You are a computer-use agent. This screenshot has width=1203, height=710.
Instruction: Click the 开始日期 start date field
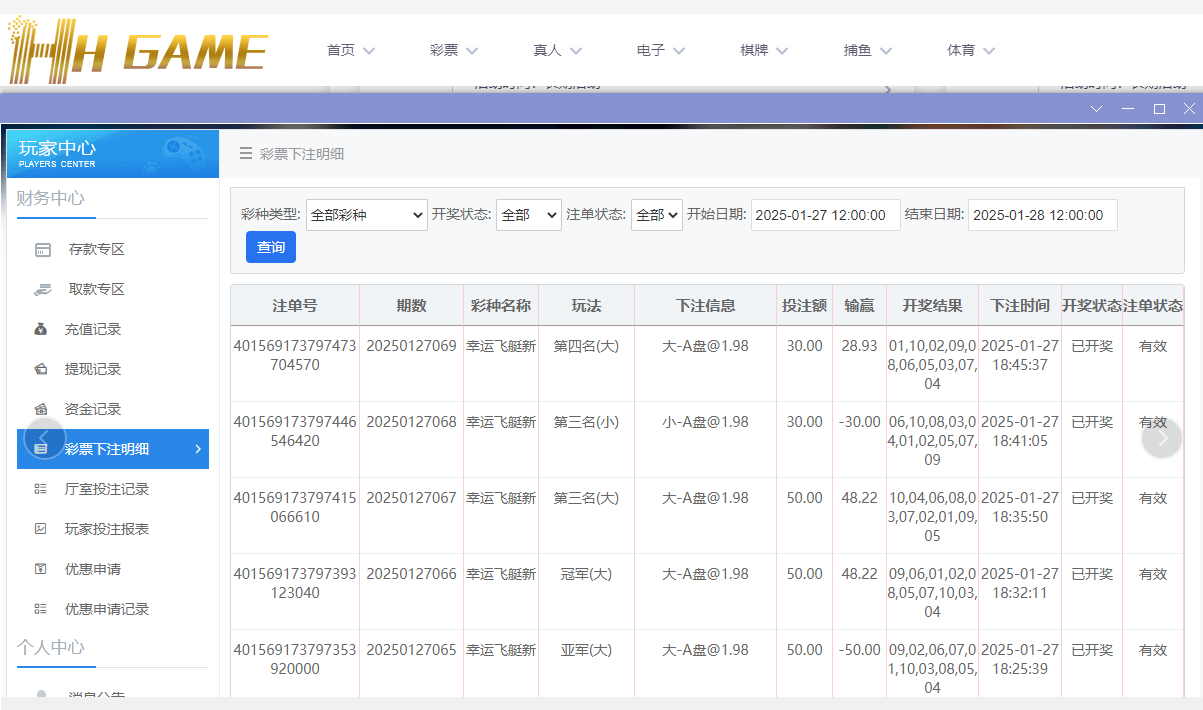825,214
